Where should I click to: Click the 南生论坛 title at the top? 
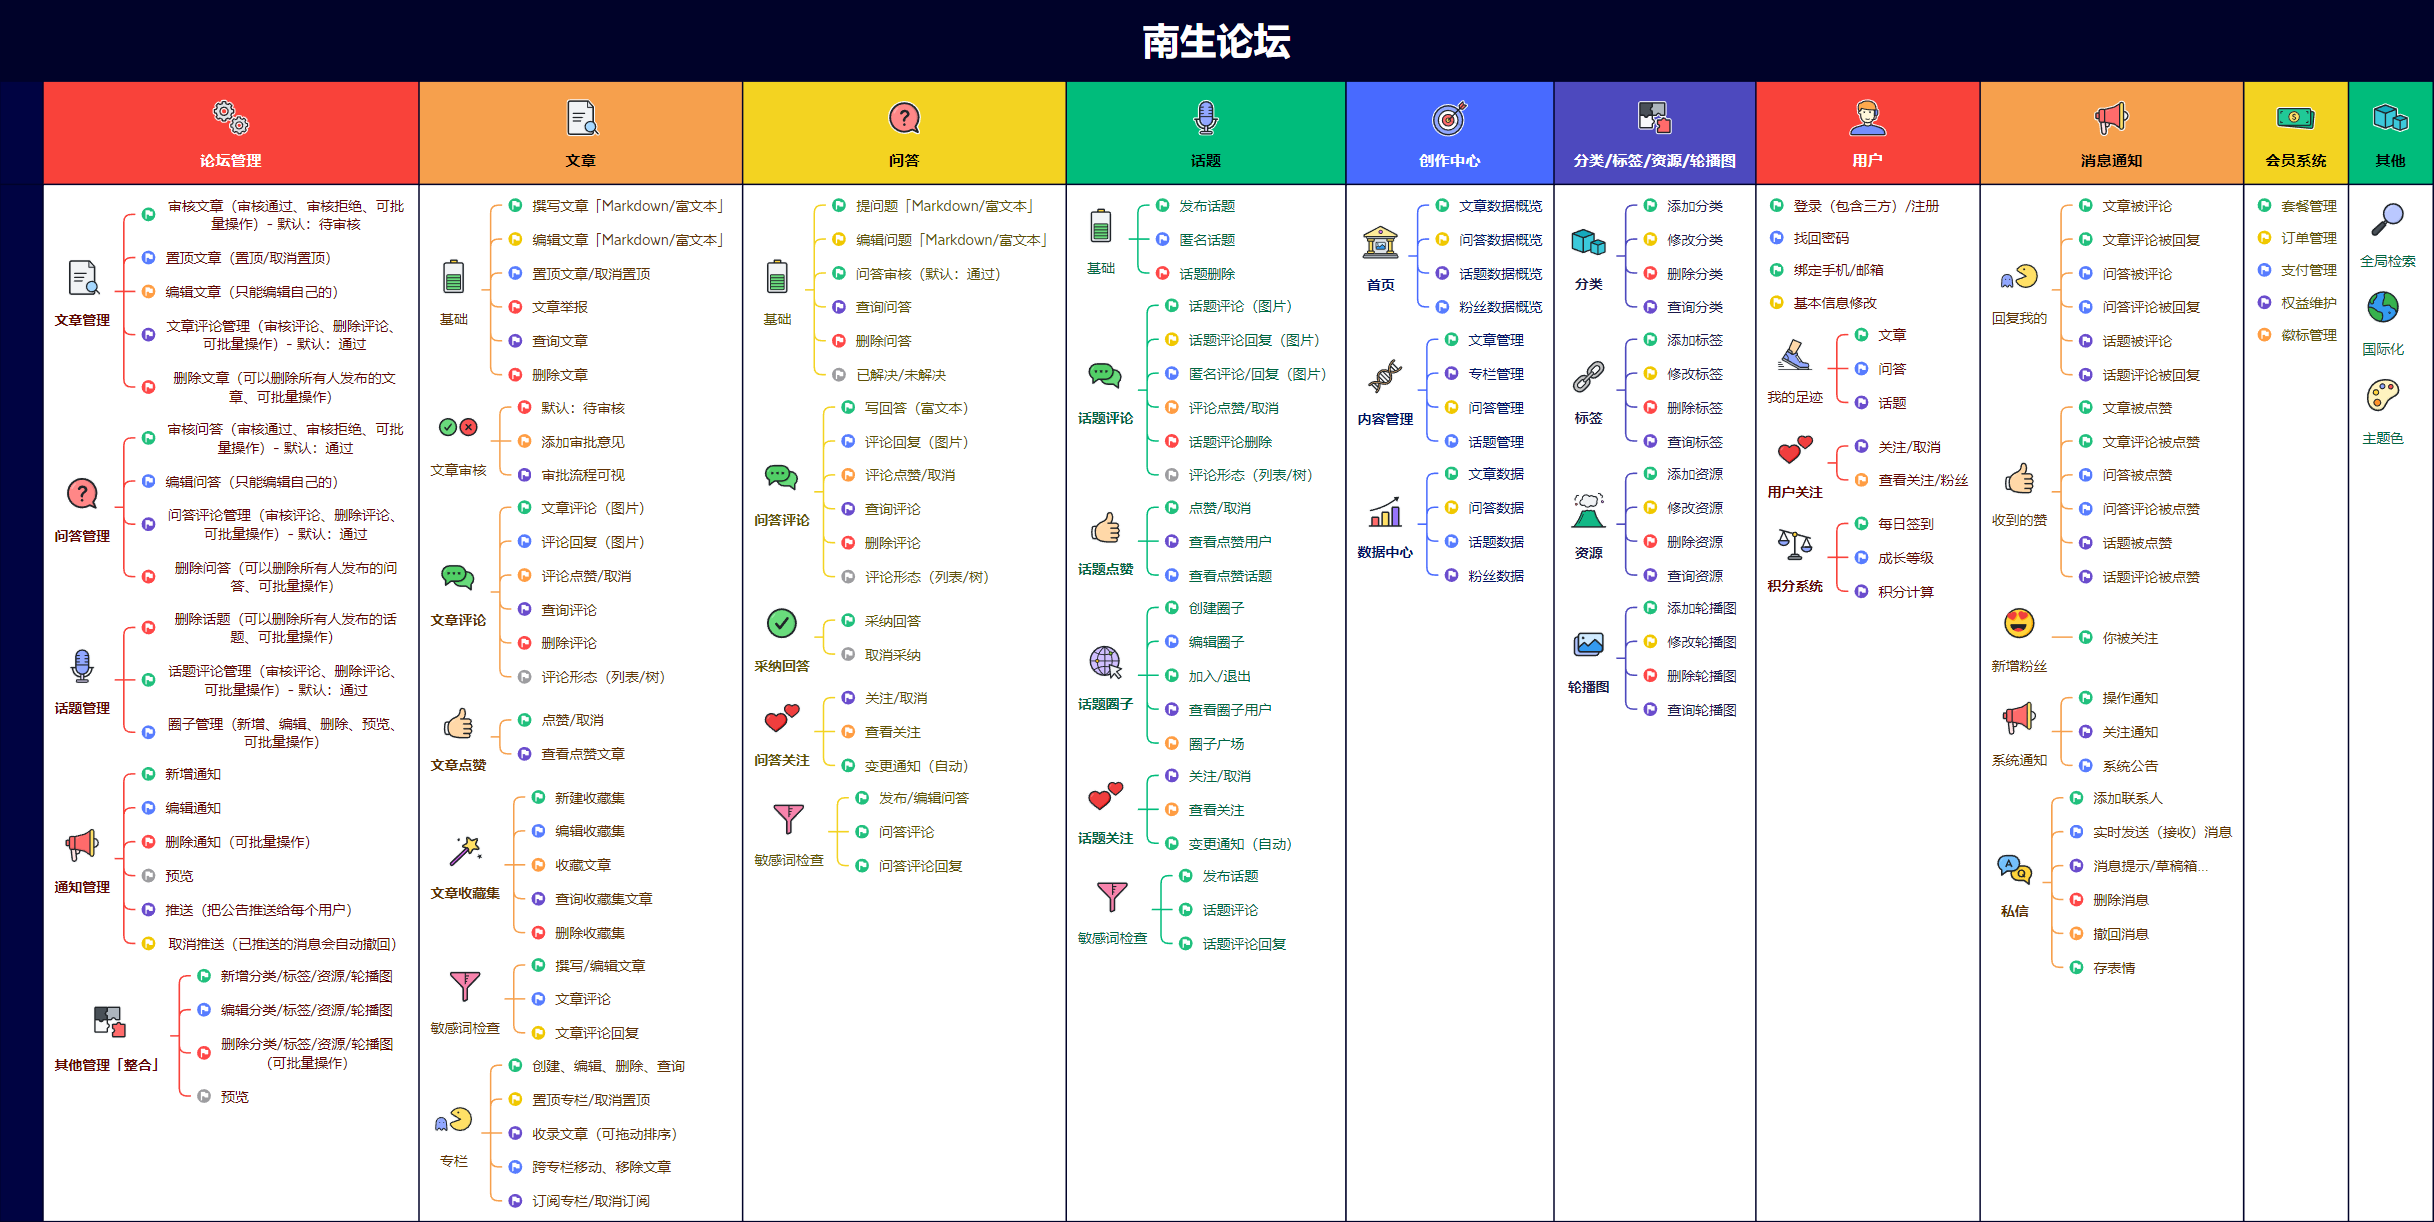1216,42
